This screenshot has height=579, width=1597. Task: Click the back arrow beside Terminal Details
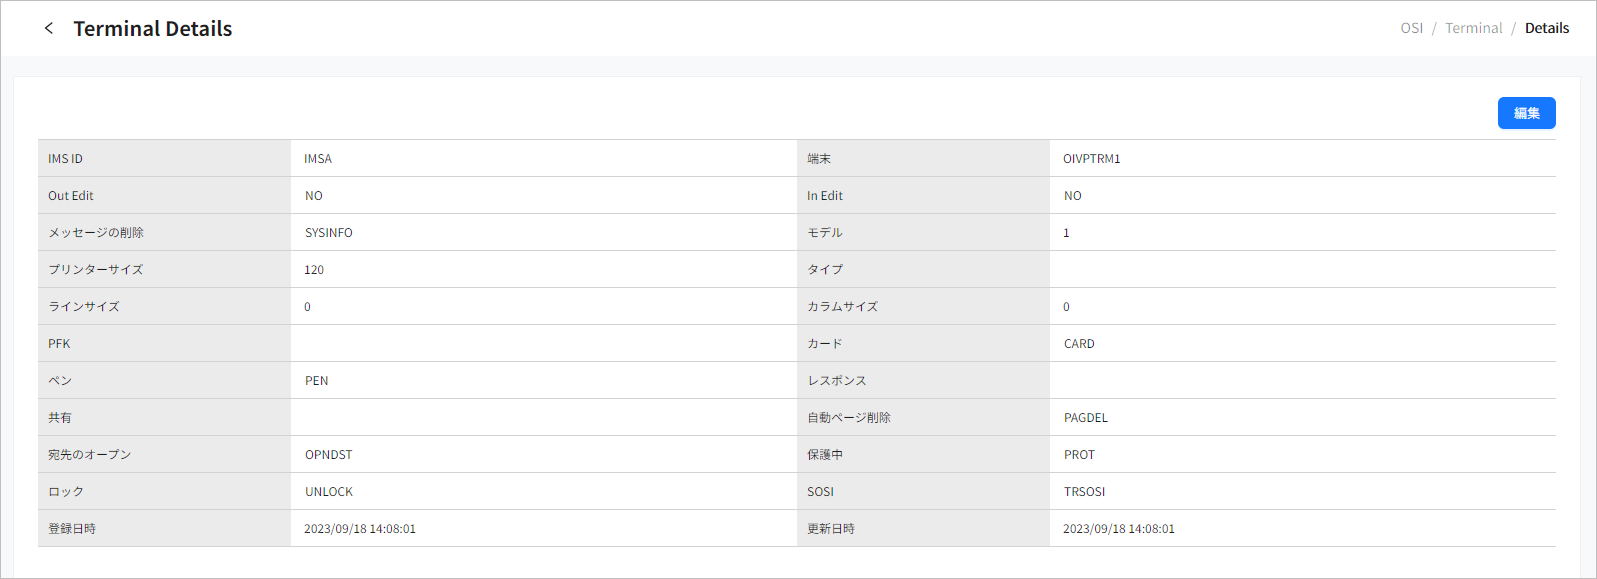(x=48, y=28)
